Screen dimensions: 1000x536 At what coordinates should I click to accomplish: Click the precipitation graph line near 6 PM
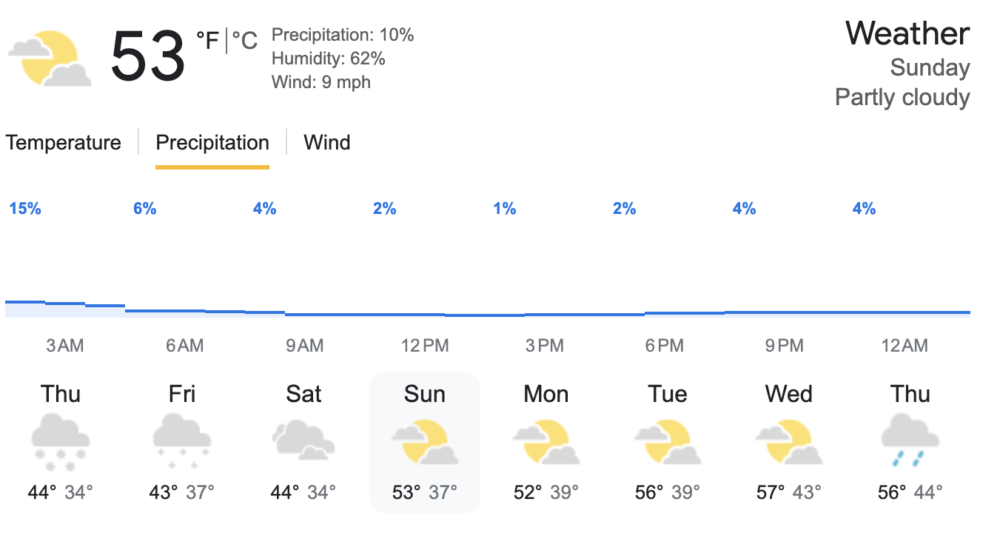click(x=665, y=313)
